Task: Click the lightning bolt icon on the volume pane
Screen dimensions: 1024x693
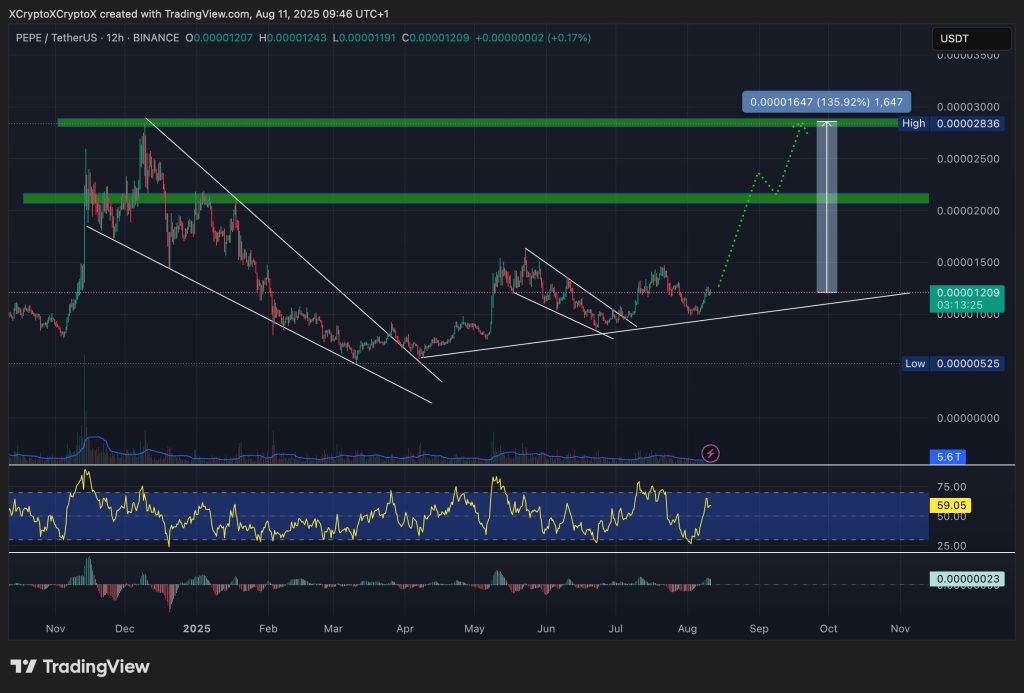Action: [709, 455]
